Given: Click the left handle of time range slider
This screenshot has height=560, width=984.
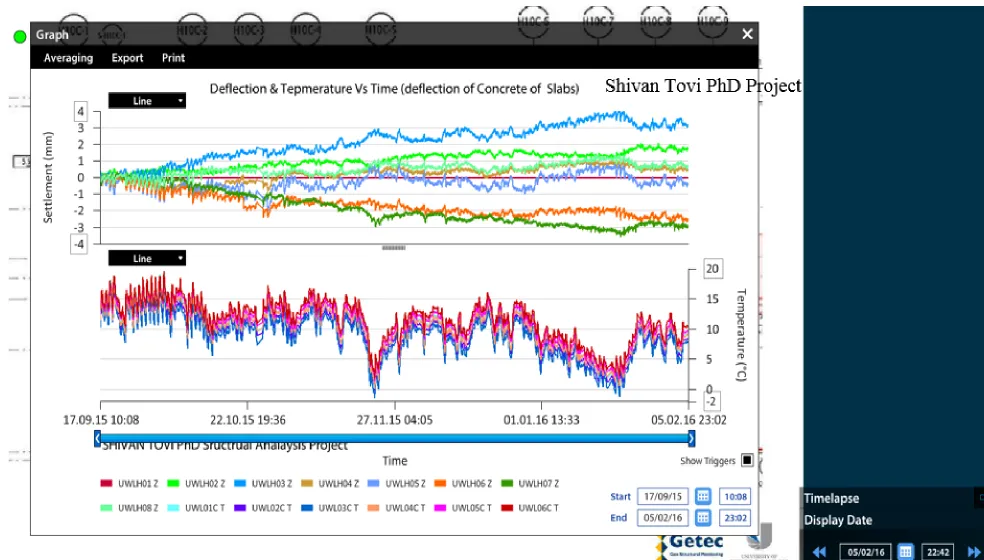Looking at the screenshot, I should click(97, 438).
